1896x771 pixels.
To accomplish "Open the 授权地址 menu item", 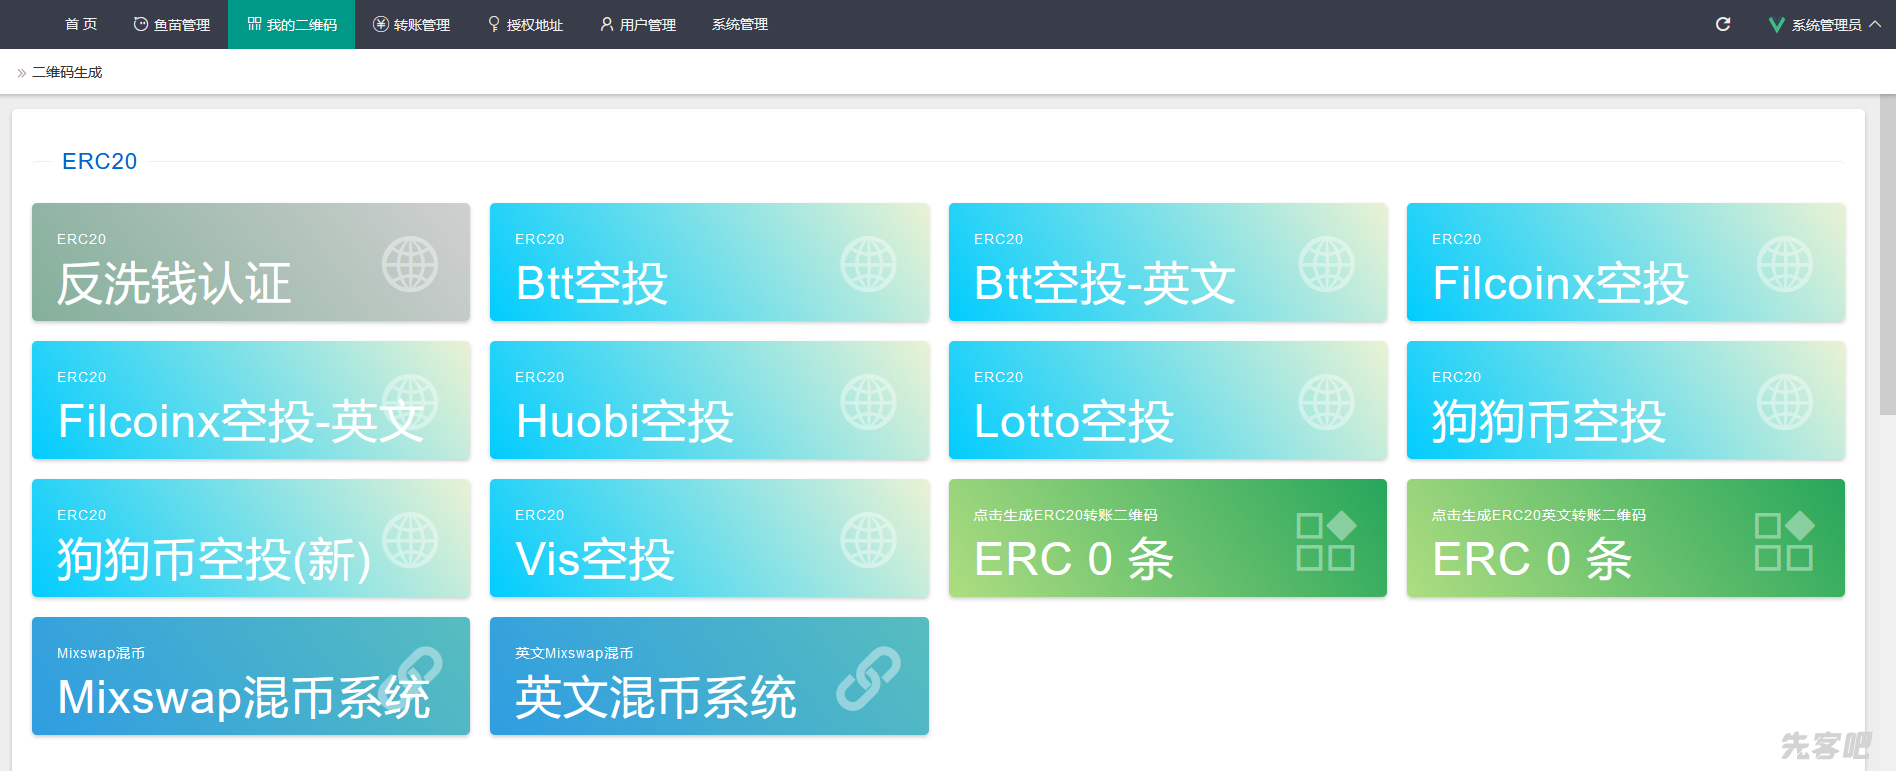I will point(525,24).
